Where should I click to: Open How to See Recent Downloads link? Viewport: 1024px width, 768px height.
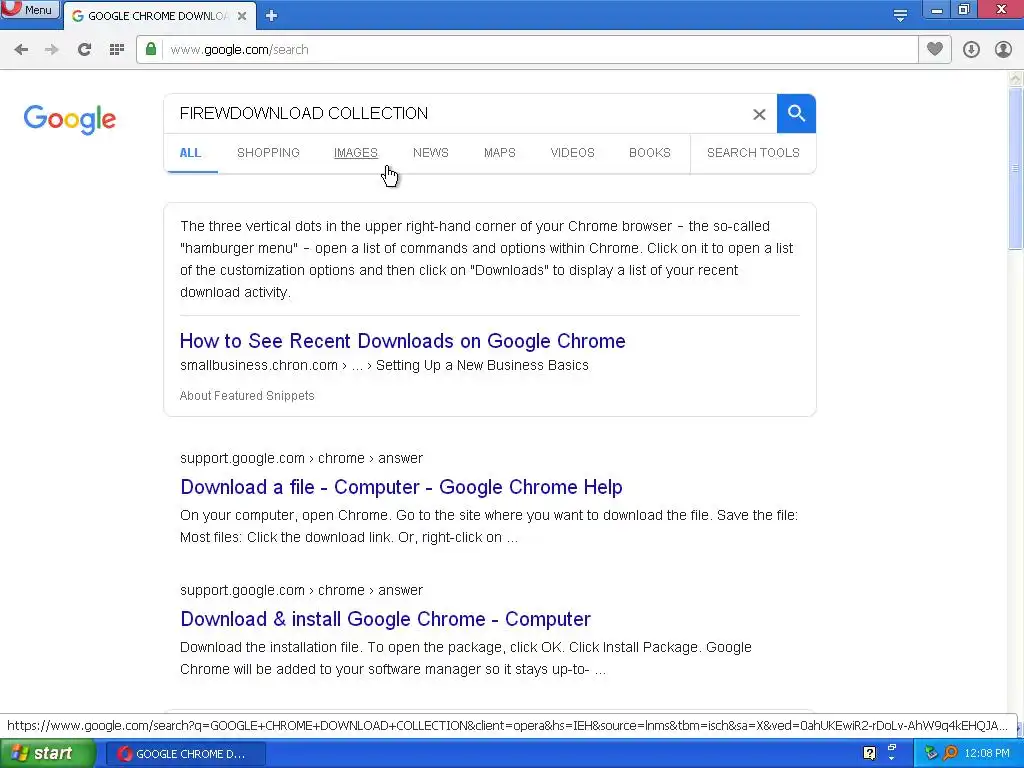point(402,341)
